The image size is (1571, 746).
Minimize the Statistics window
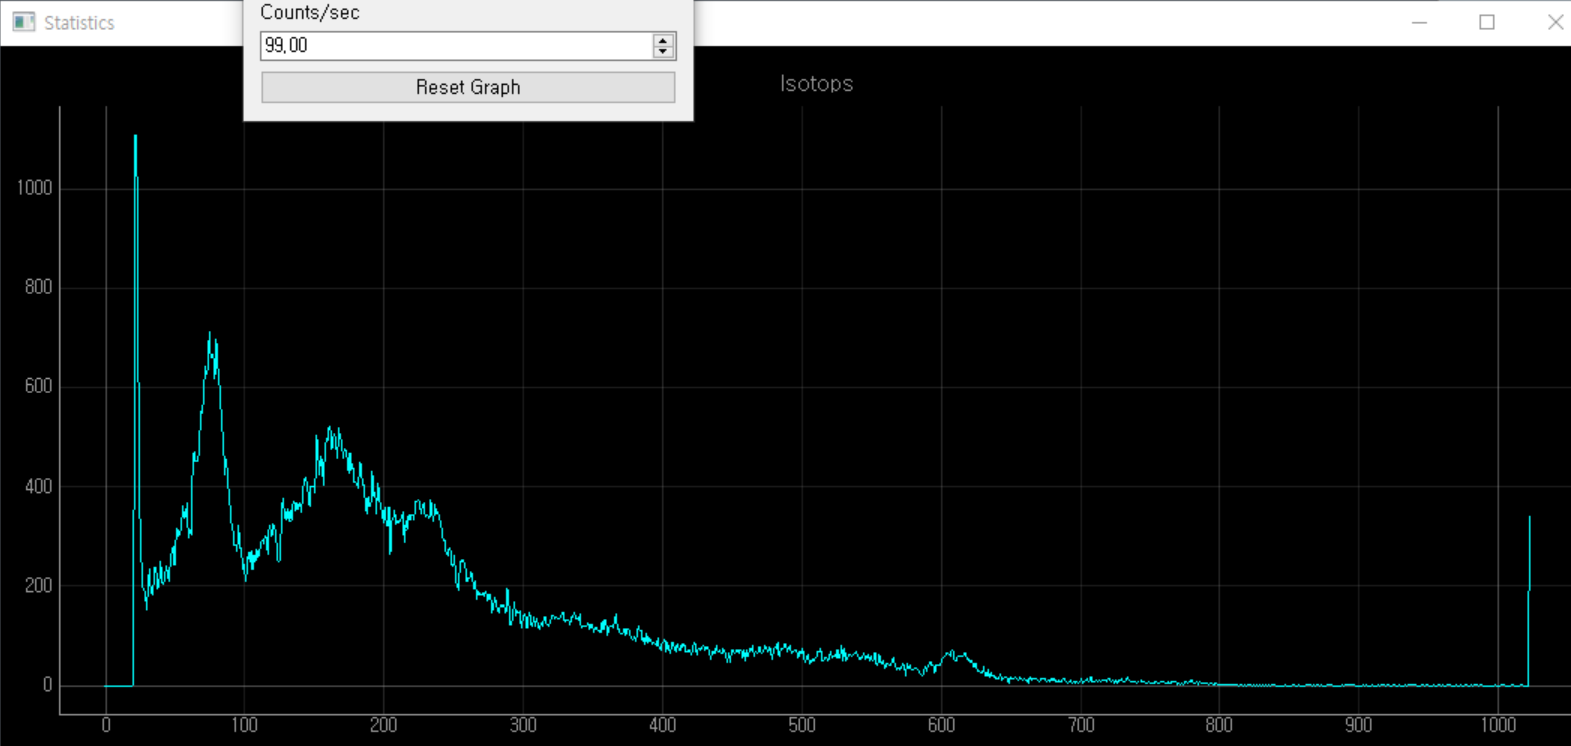tap(1419, 22)
